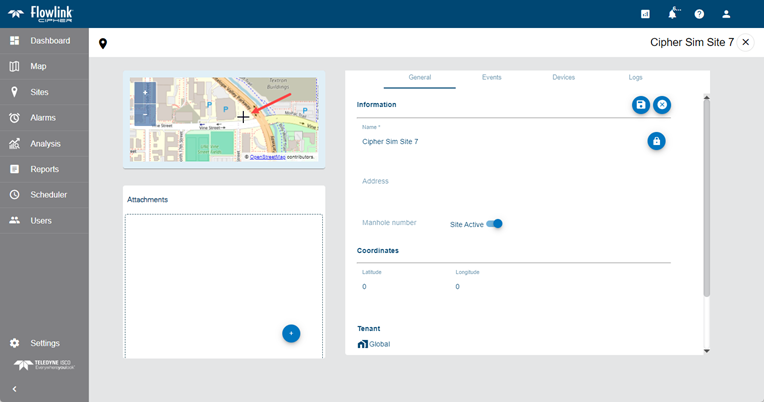Viewport: 764px width, 402px height.
Task: Click the Address input field
Action: click(500, 181)
